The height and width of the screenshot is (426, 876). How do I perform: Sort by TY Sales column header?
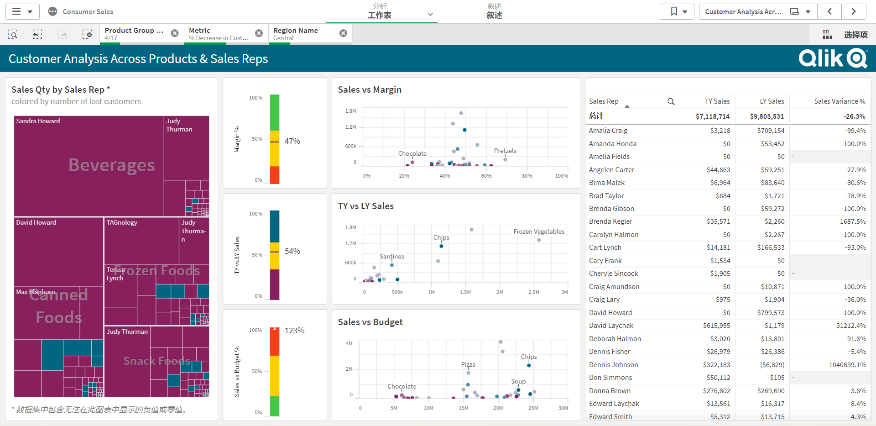click(717, 102)
